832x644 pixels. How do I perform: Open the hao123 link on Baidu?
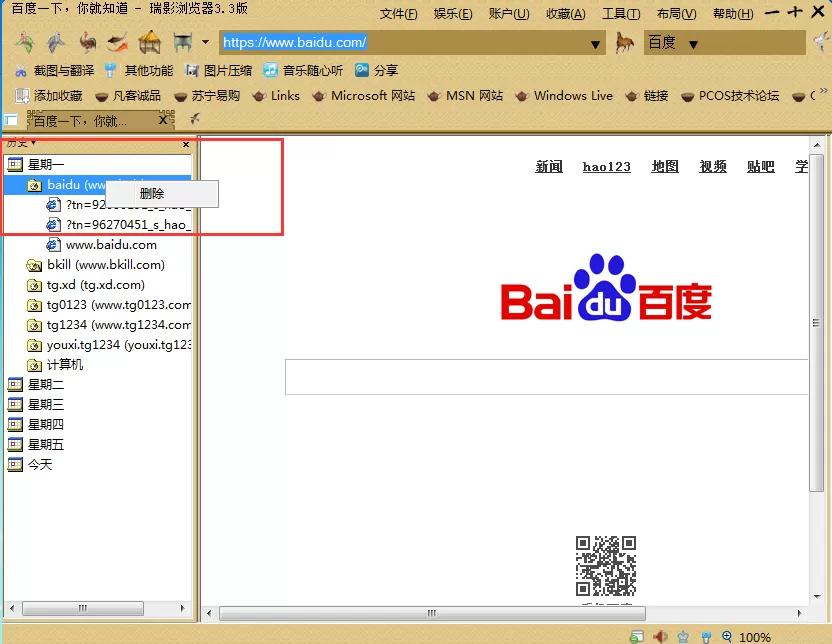[x=606, y=167]
